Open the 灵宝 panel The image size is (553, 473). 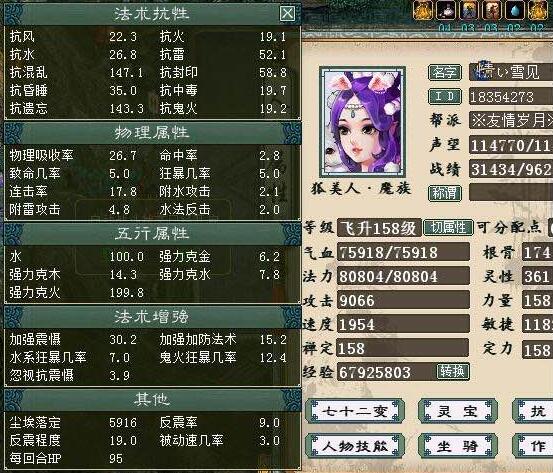[457, 412]
